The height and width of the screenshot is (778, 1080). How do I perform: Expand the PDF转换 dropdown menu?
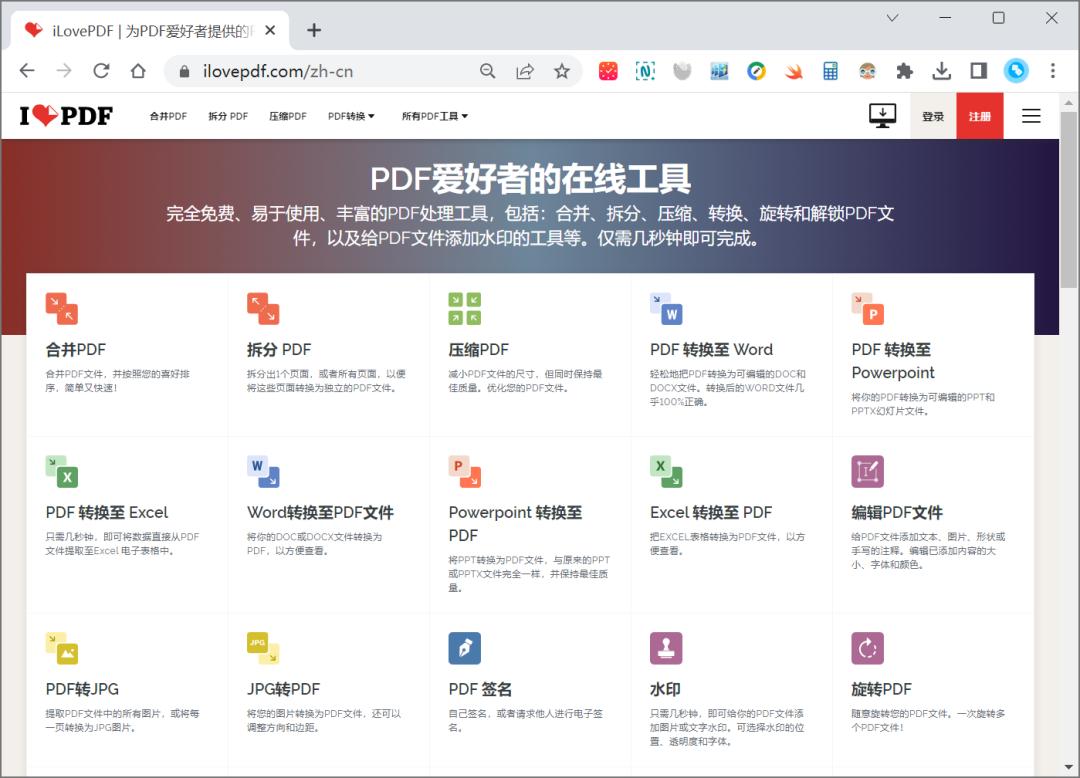click(352, 115)
